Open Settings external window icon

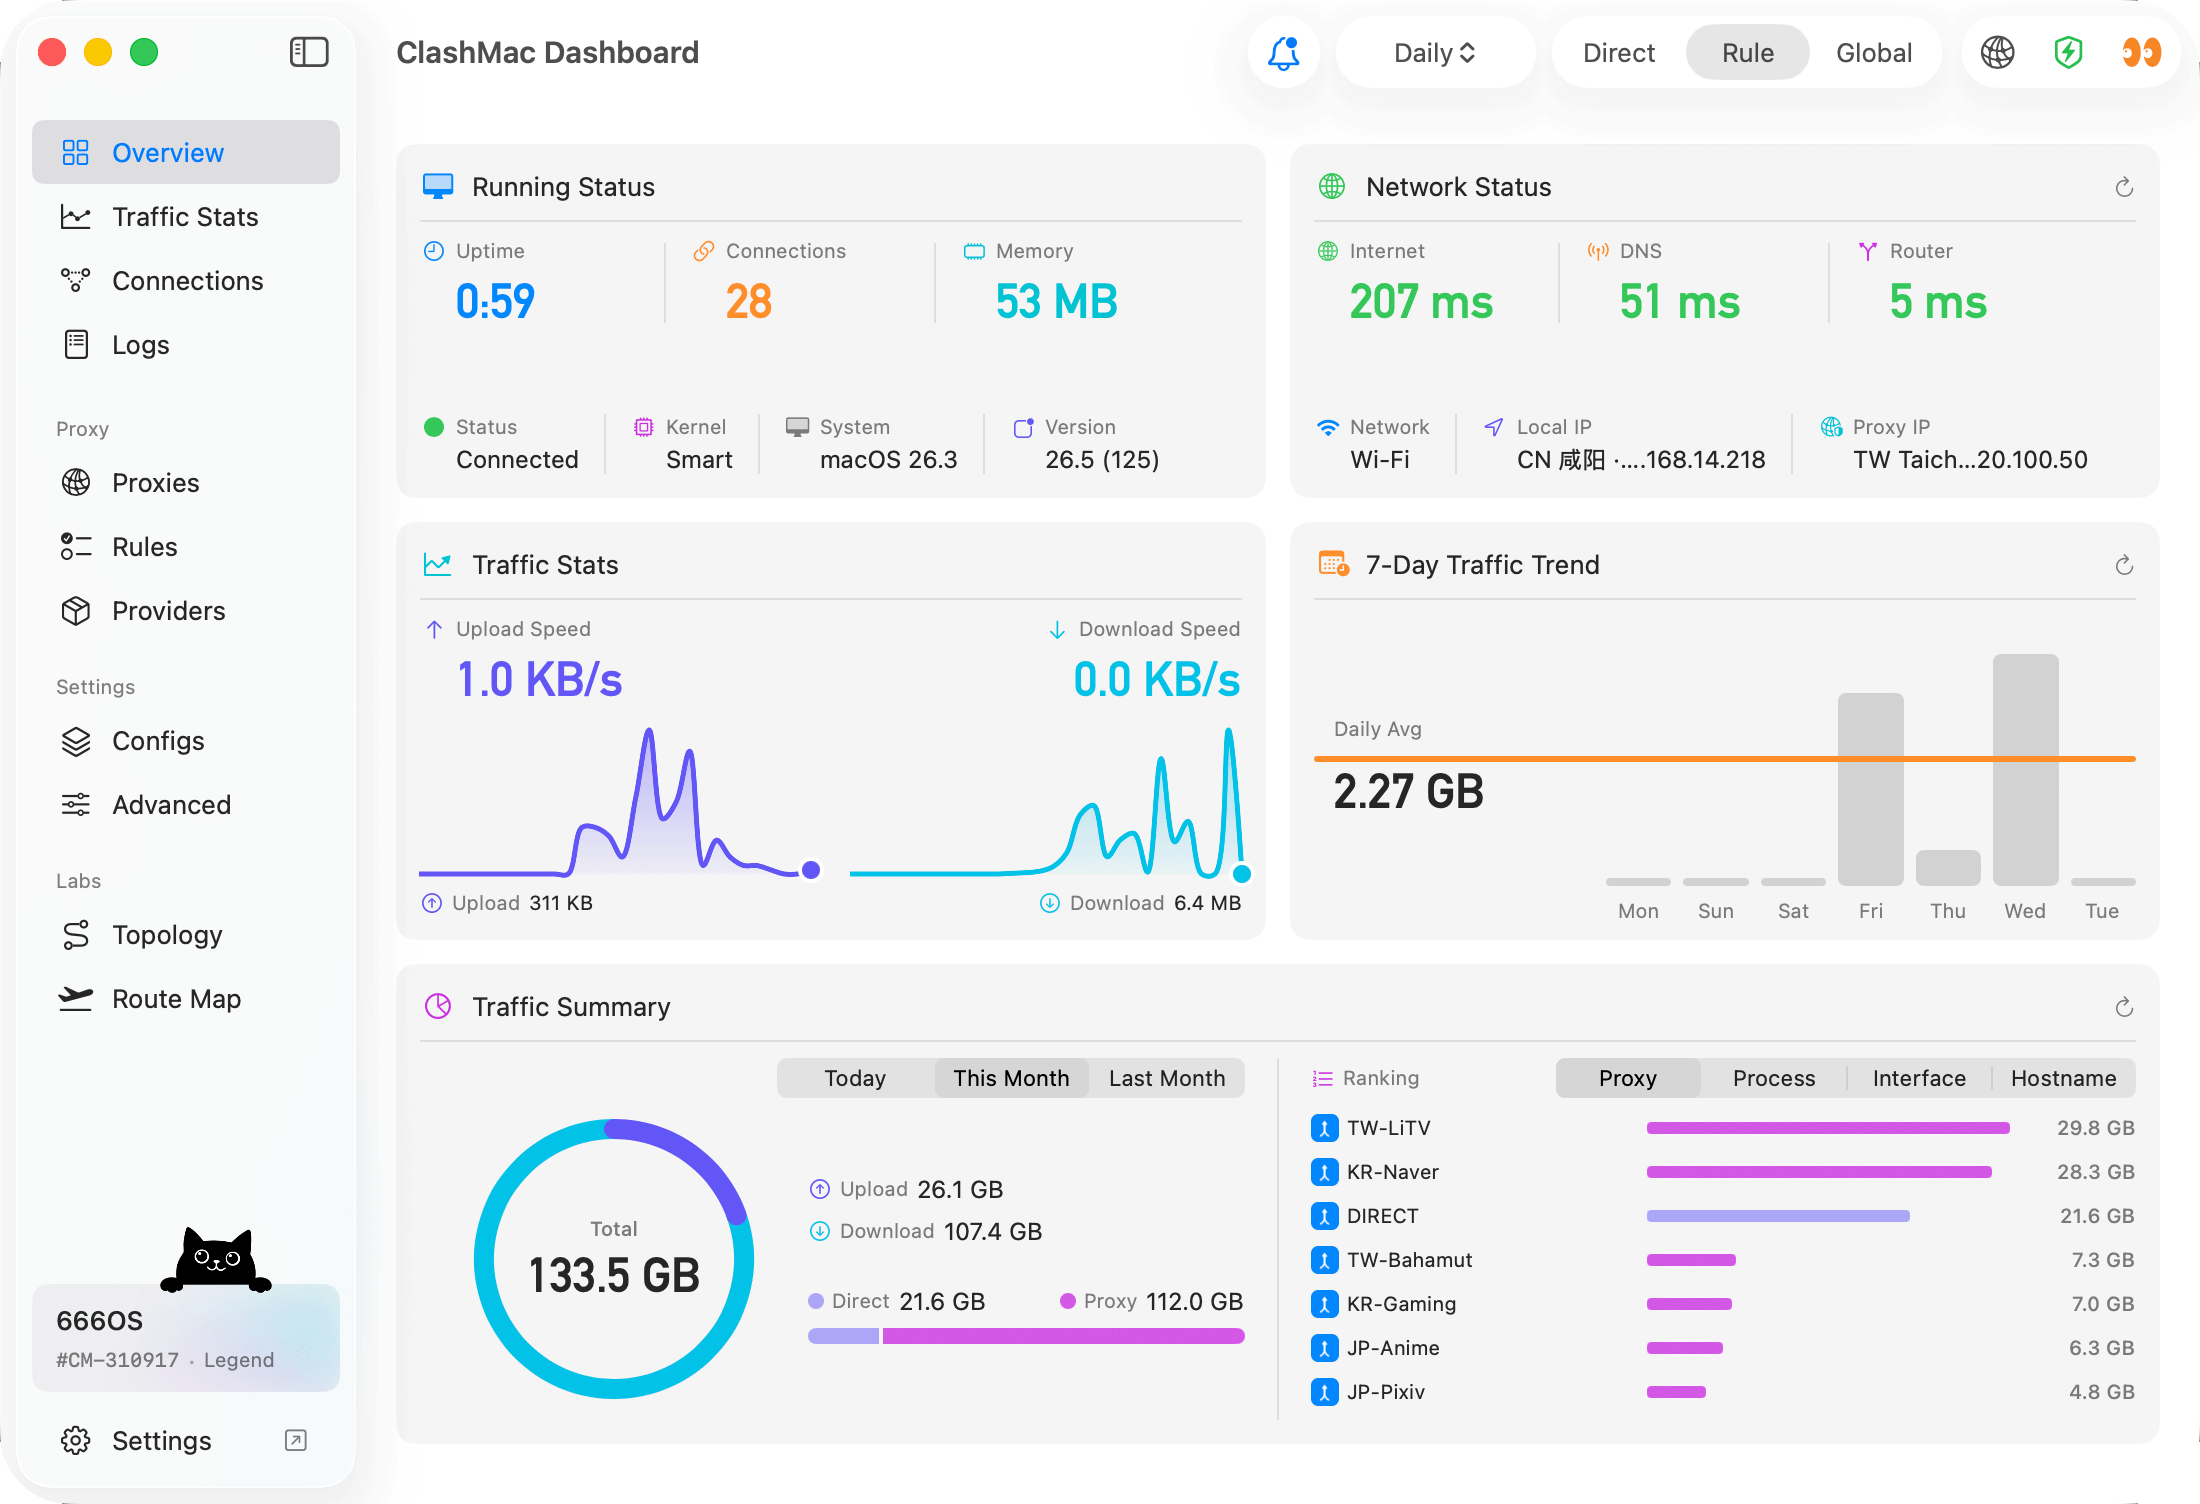coord(296,1441)
